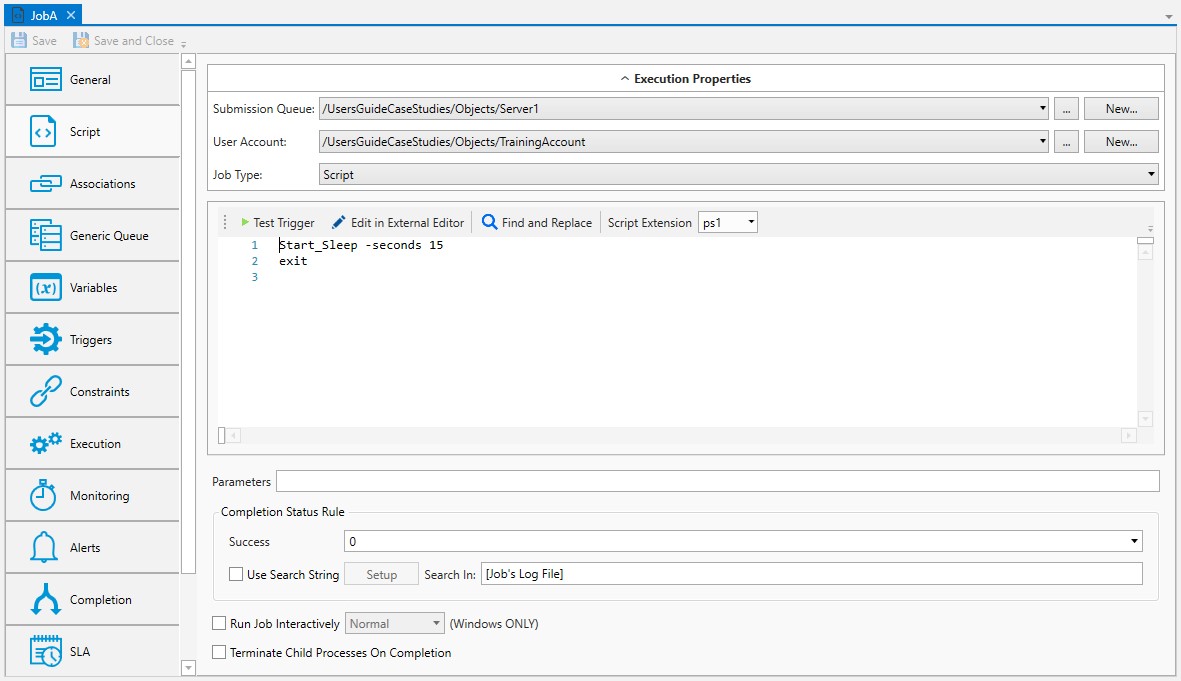The height and width of the screenshot is (681, 1181).
Task: Collapse the Execution Properties section
Action: (x=685, y=78)
